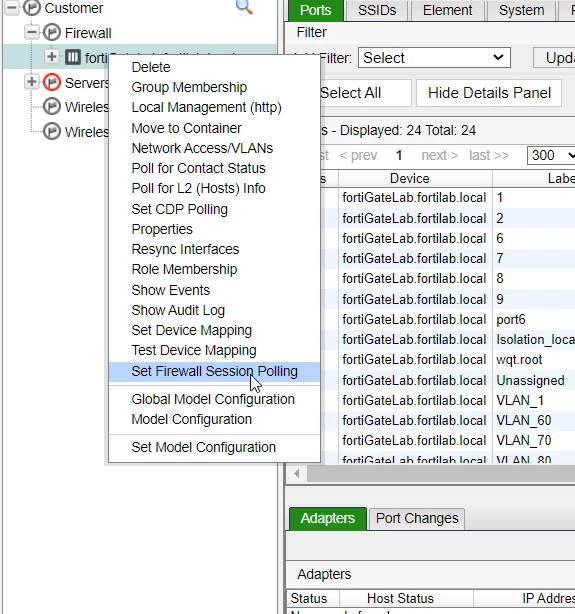Open the System tab

pos(521,10)
